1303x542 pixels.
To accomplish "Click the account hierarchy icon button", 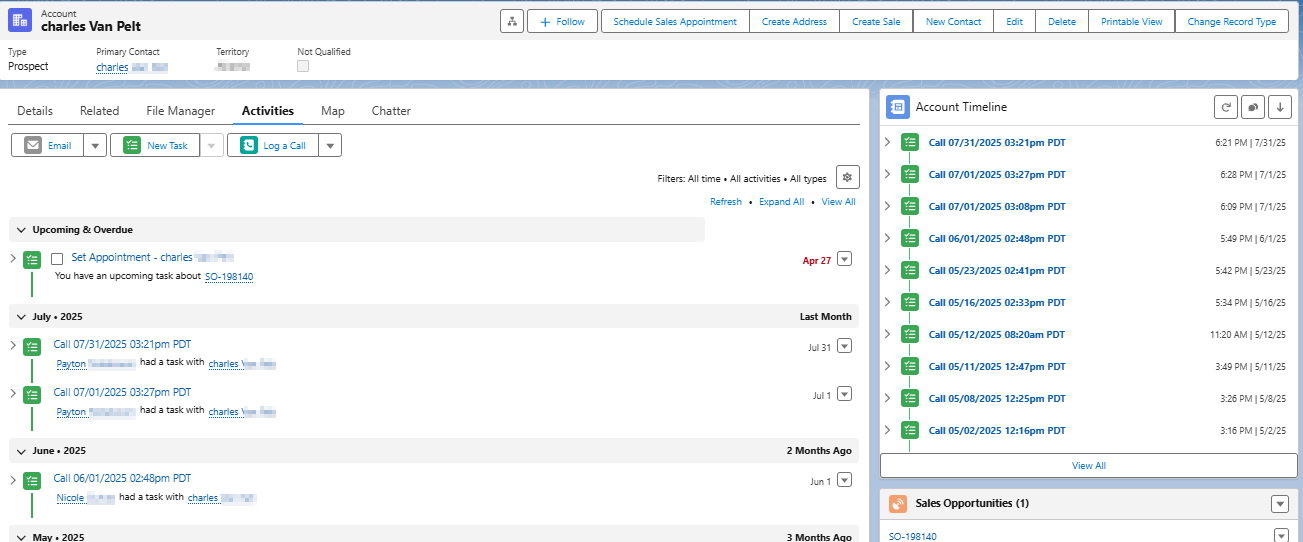I will click(511, 21).
